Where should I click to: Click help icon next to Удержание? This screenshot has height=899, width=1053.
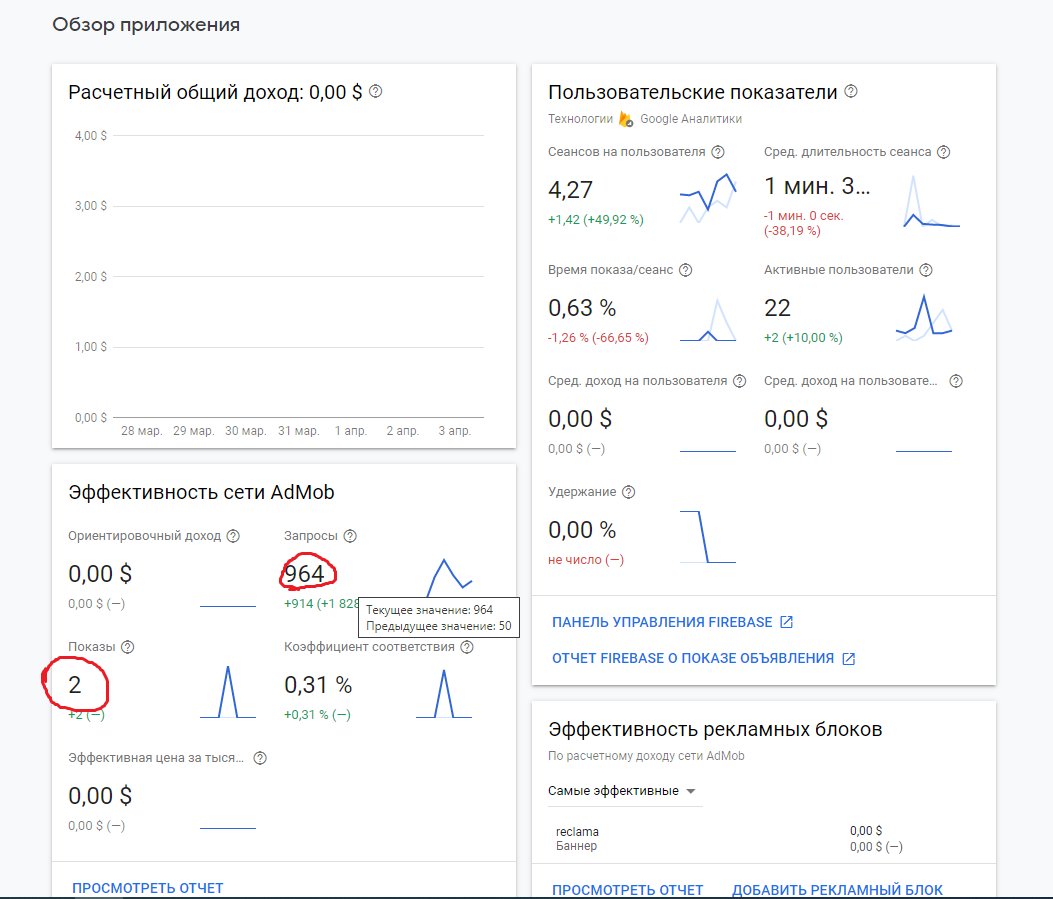tap(629, 491)
